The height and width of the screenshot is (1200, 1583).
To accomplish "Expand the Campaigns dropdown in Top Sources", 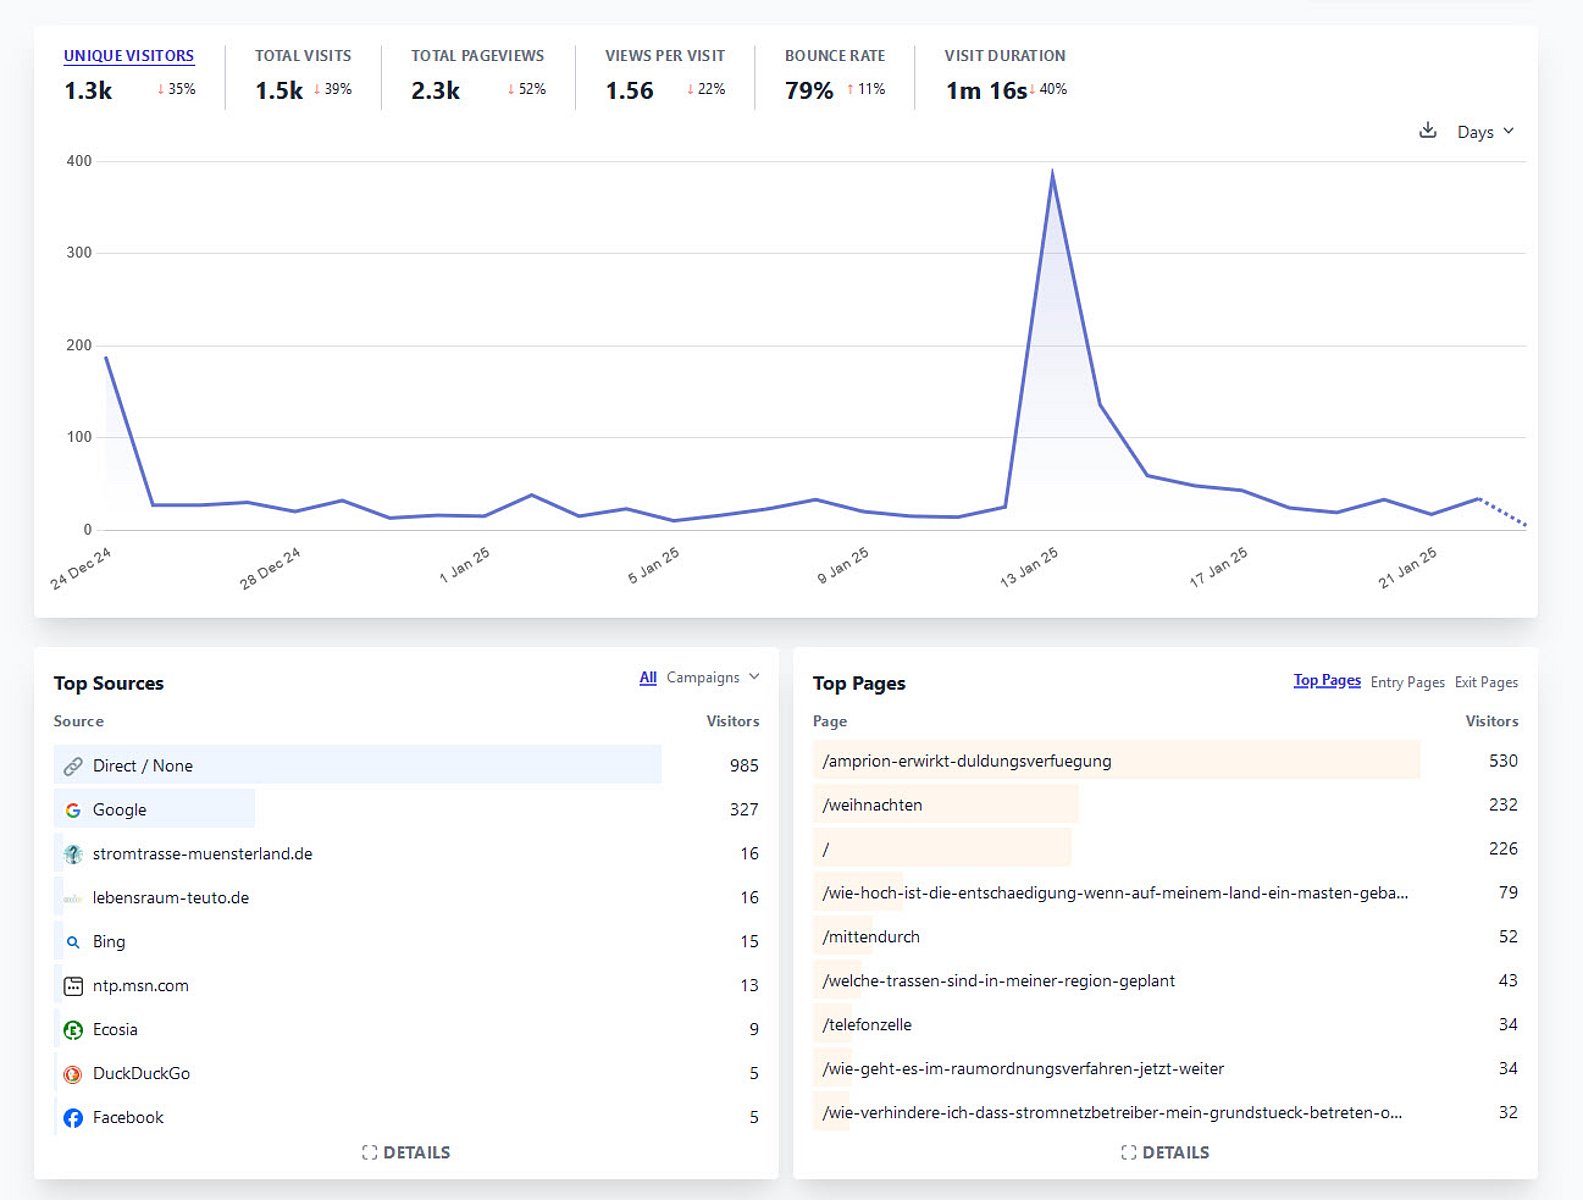I will click(x=712, y=678).
